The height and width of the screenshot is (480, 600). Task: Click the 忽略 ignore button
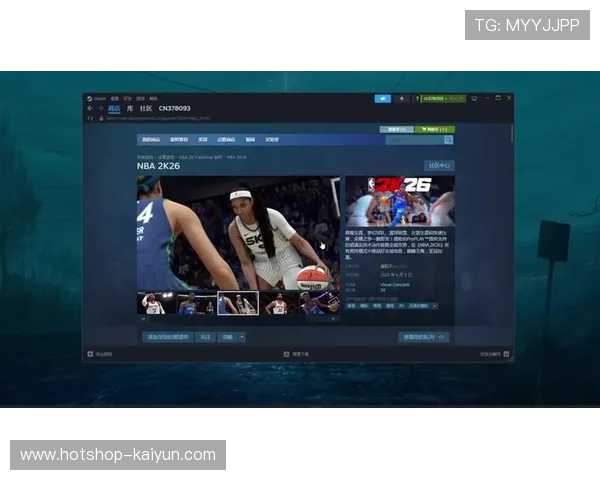228,337
